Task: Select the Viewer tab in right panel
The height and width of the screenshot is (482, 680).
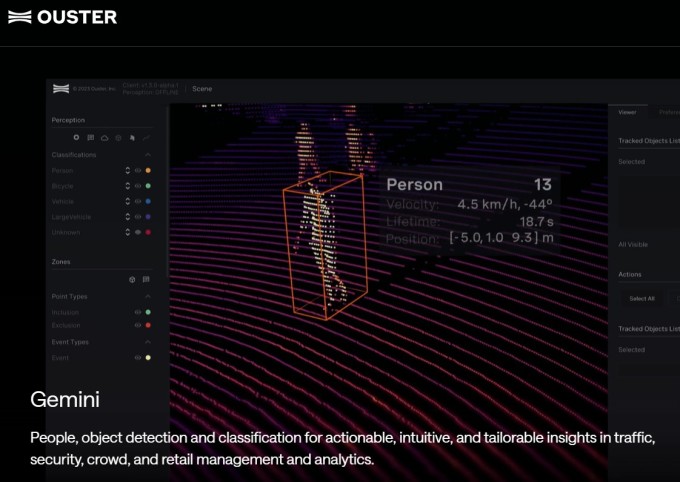Action: [627, 112]
